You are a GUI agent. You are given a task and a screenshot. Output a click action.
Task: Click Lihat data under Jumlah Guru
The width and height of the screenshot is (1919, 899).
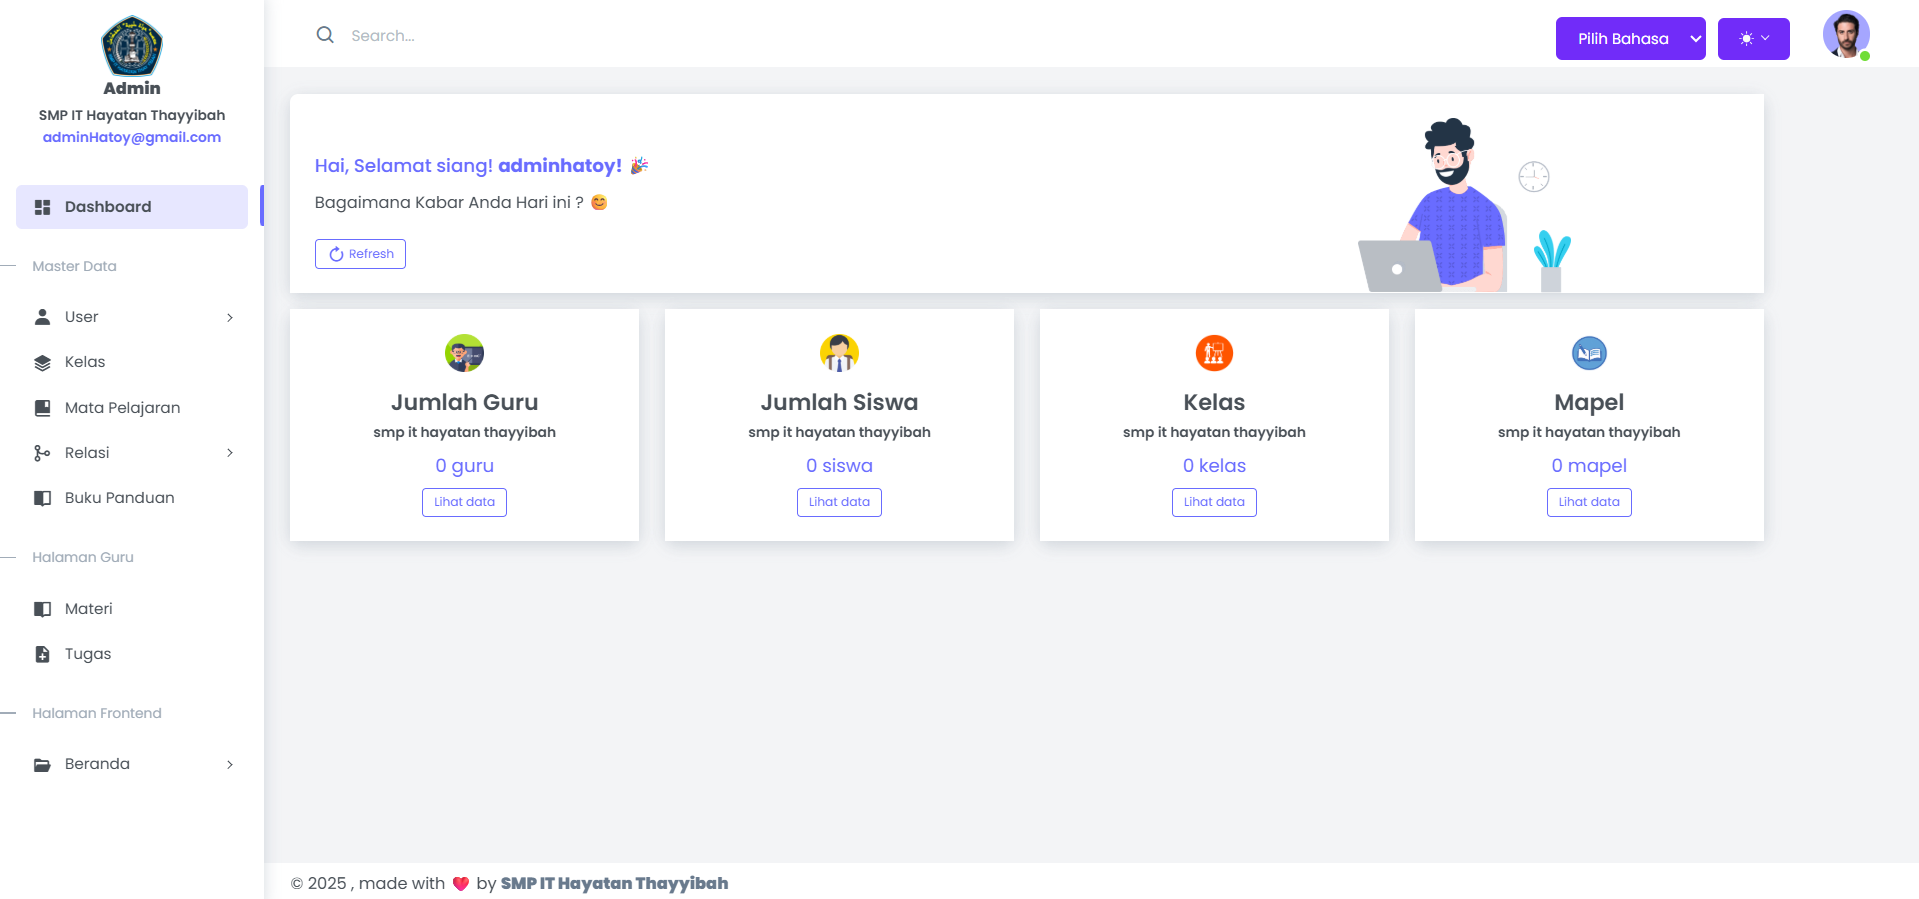click(464, 502)
